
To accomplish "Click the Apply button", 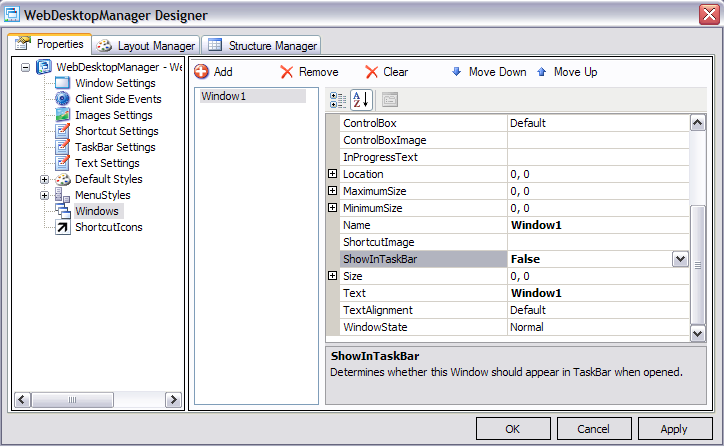I will pos(673,429).
